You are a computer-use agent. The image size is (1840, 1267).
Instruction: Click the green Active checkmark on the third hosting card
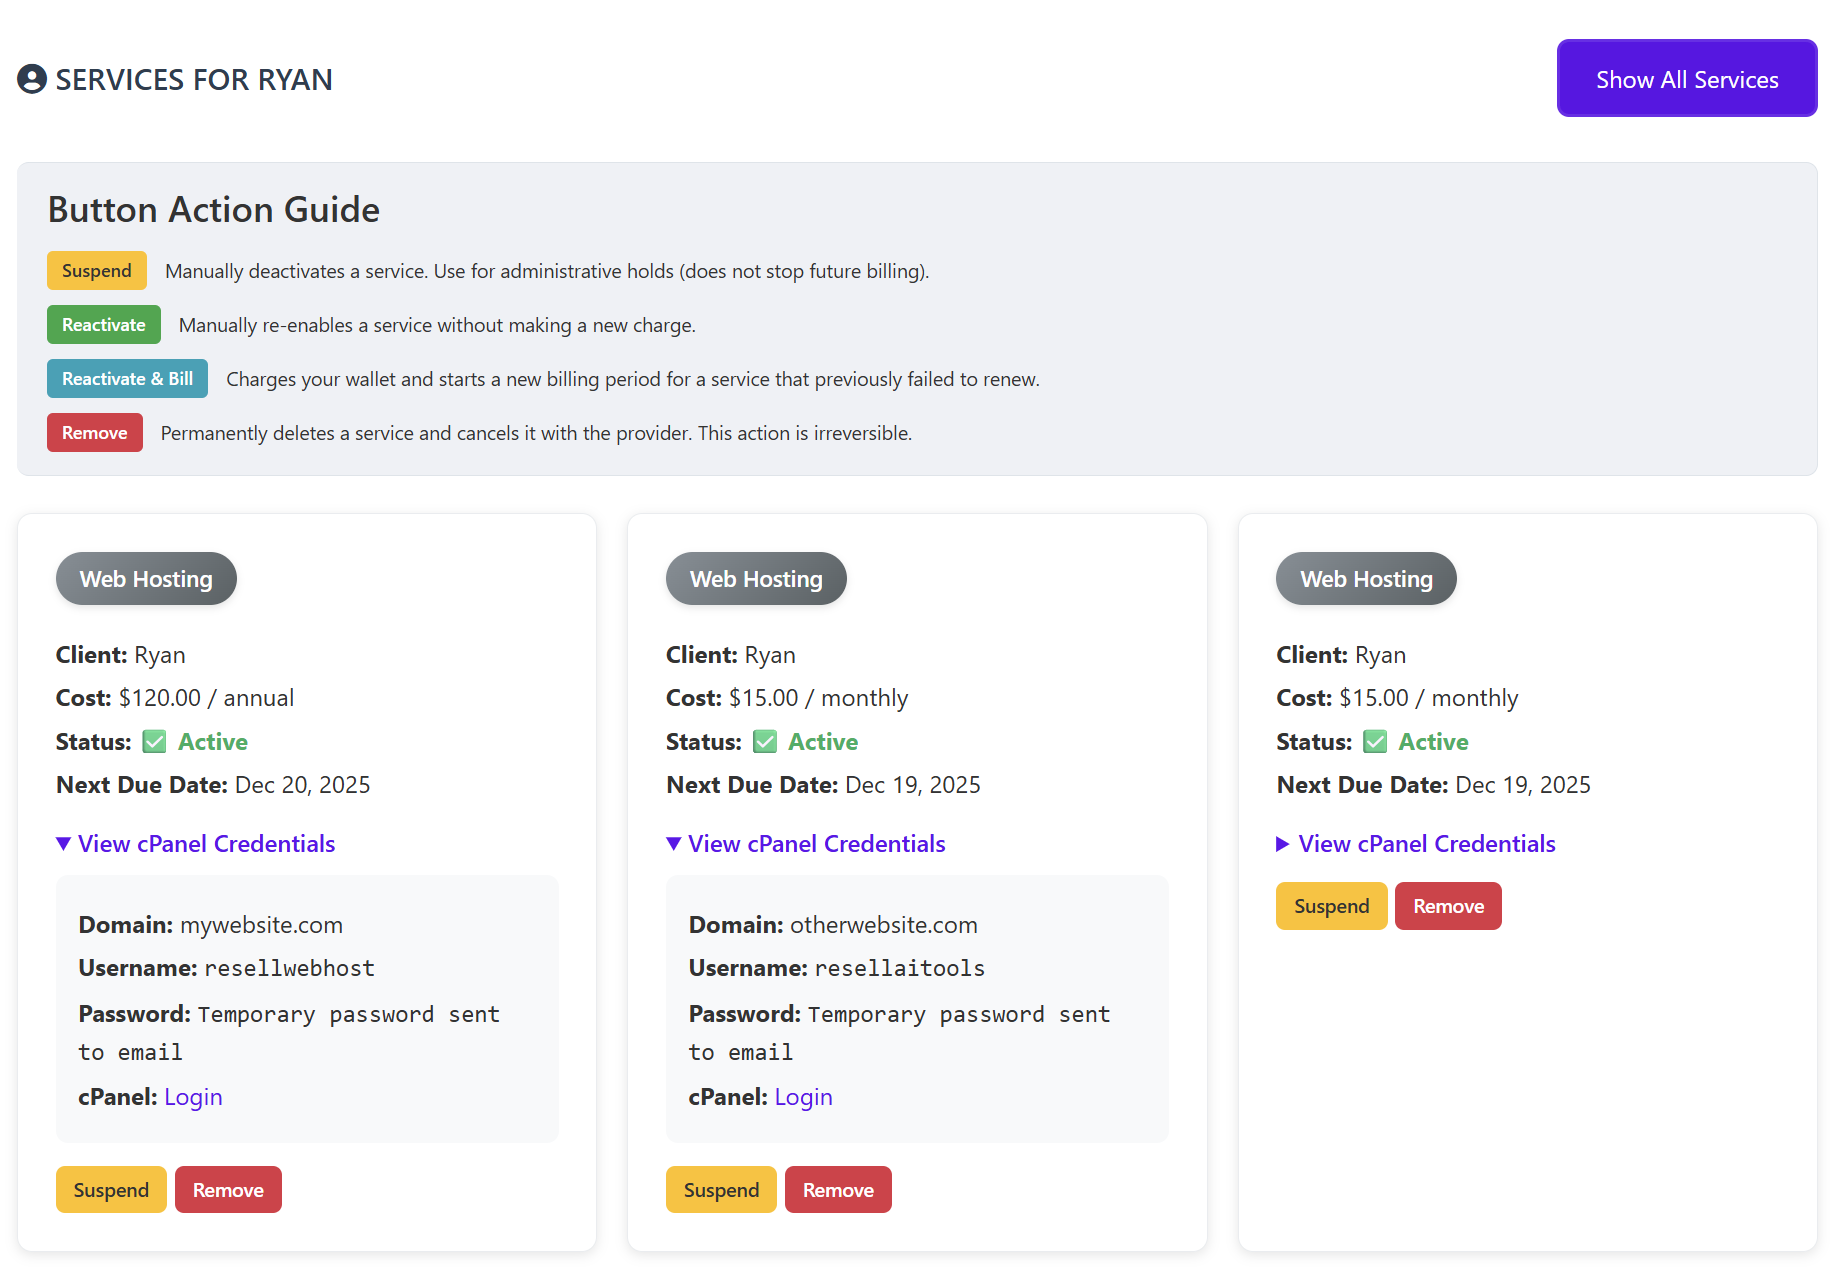click(1375, 741)
